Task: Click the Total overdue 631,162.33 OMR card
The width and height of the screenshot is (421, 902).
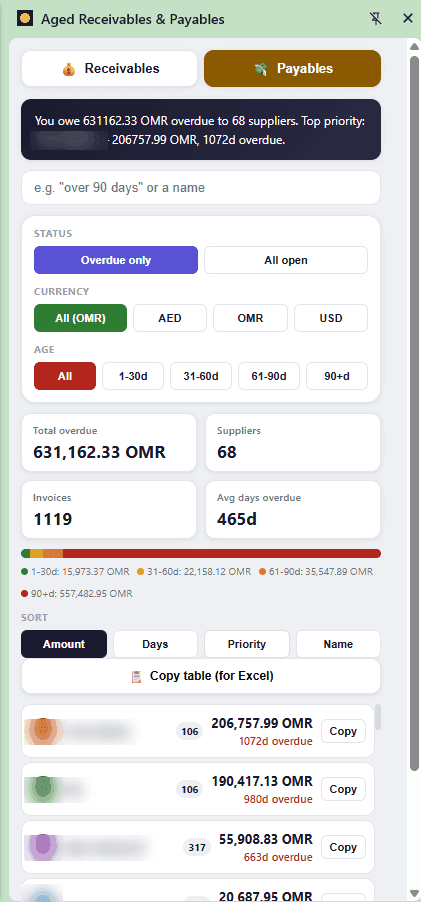Action: [109, 443]
